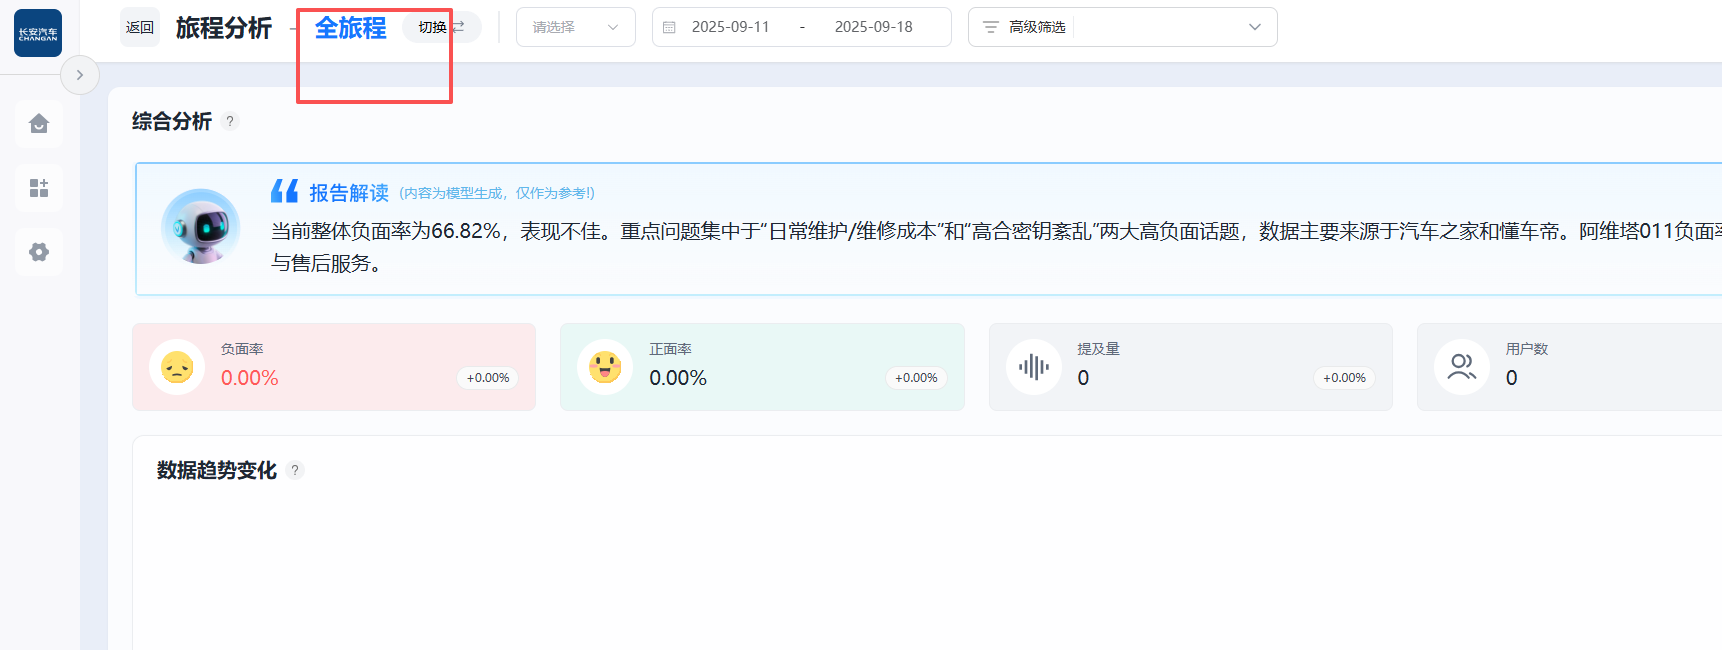Open the dashboard grid sidebar icon

pyautogui.click(x=39, y=188)
